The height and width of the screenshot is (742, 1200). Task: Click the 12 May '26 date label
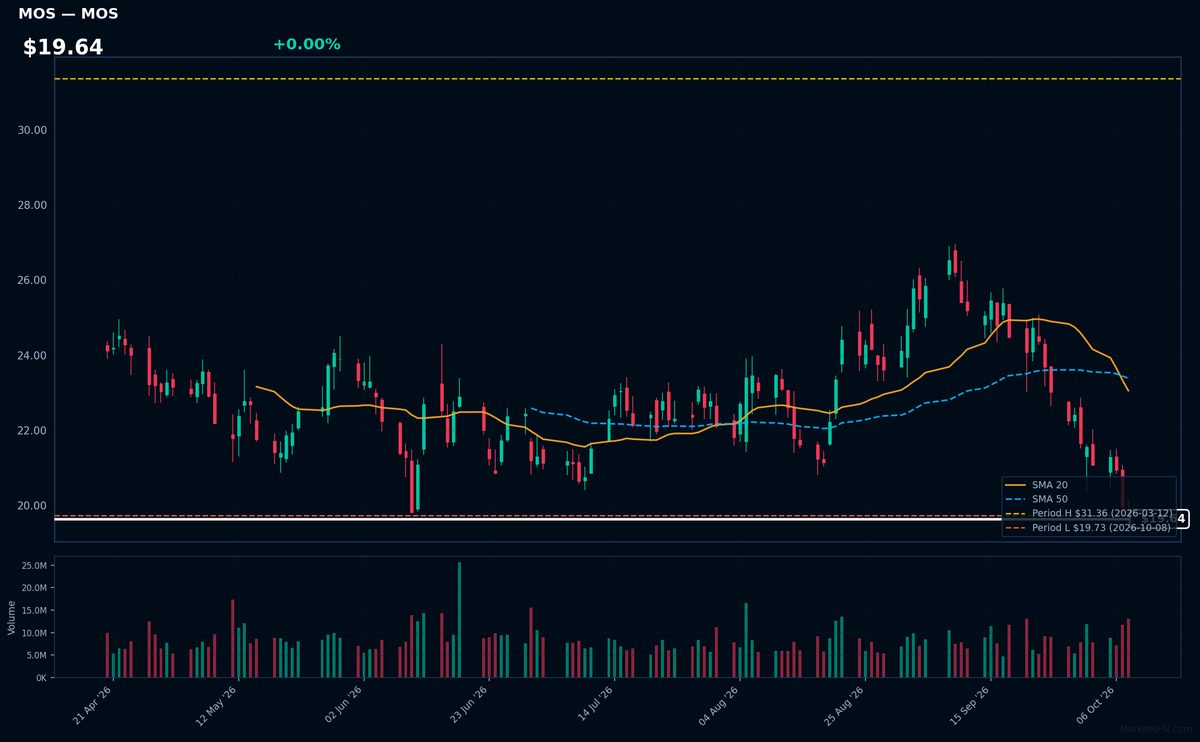click(x=217, y=705)
